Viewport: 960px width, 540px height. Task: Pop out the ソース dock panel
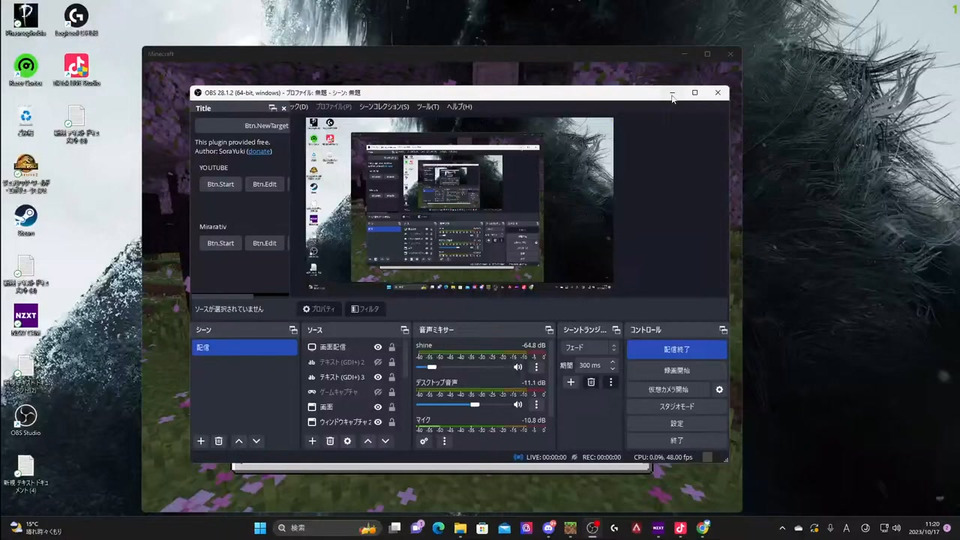(x=405, y=330)
